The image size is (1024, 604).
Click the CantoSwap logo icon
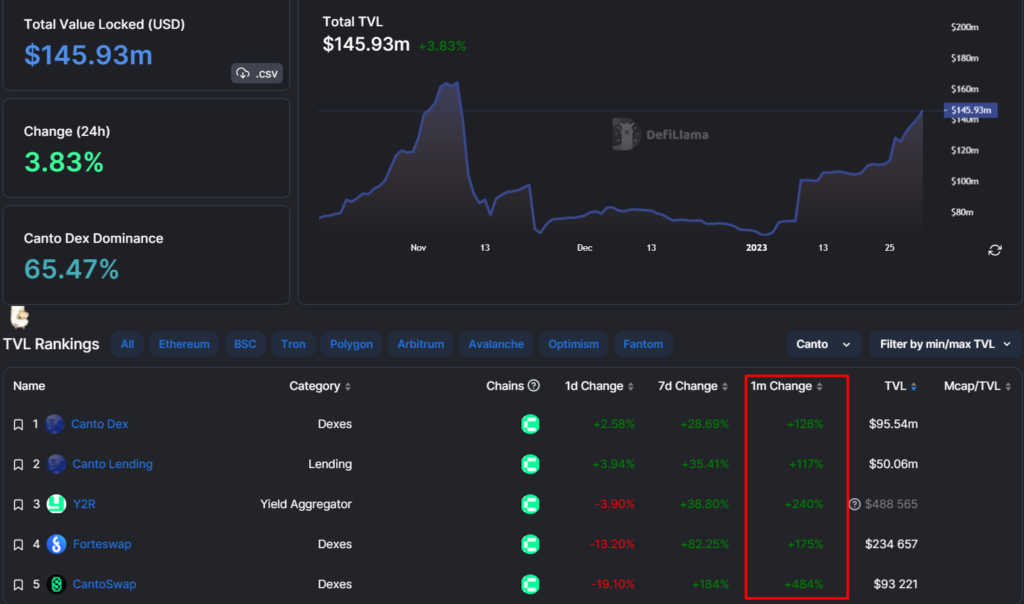pos(56,584)
